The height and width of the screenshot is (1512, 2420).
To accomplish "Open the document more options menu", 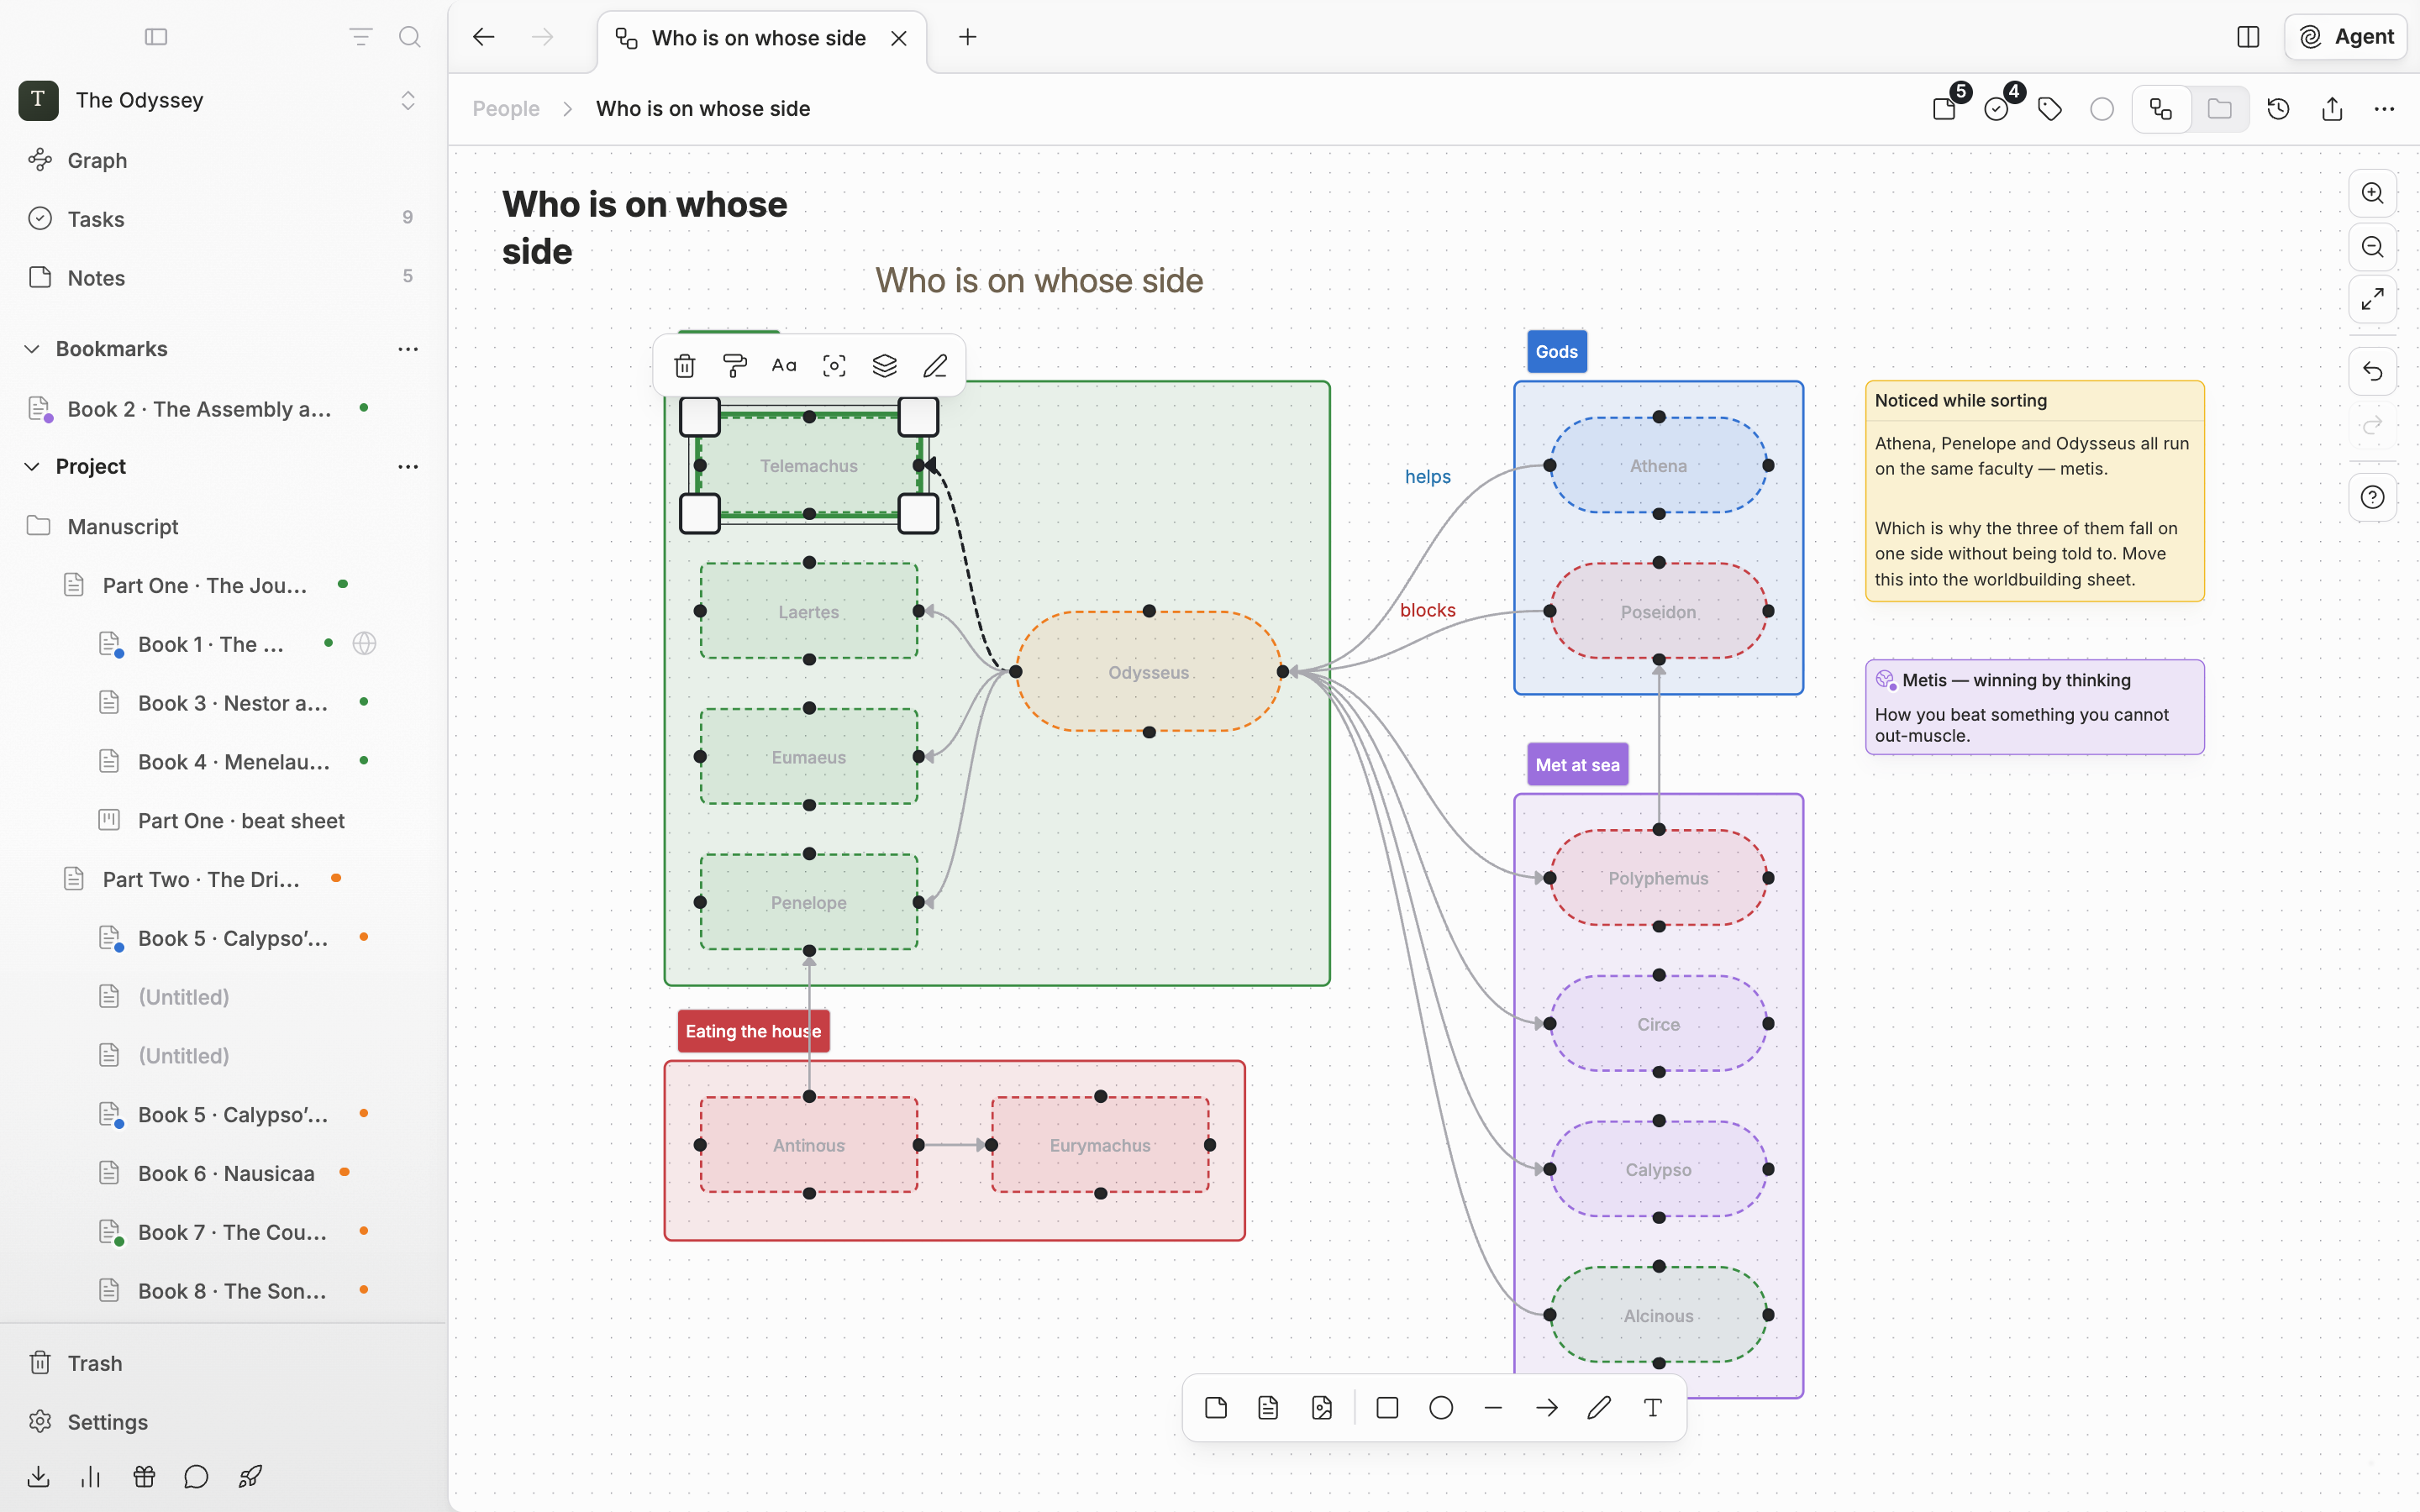I will coord(2385,109).
